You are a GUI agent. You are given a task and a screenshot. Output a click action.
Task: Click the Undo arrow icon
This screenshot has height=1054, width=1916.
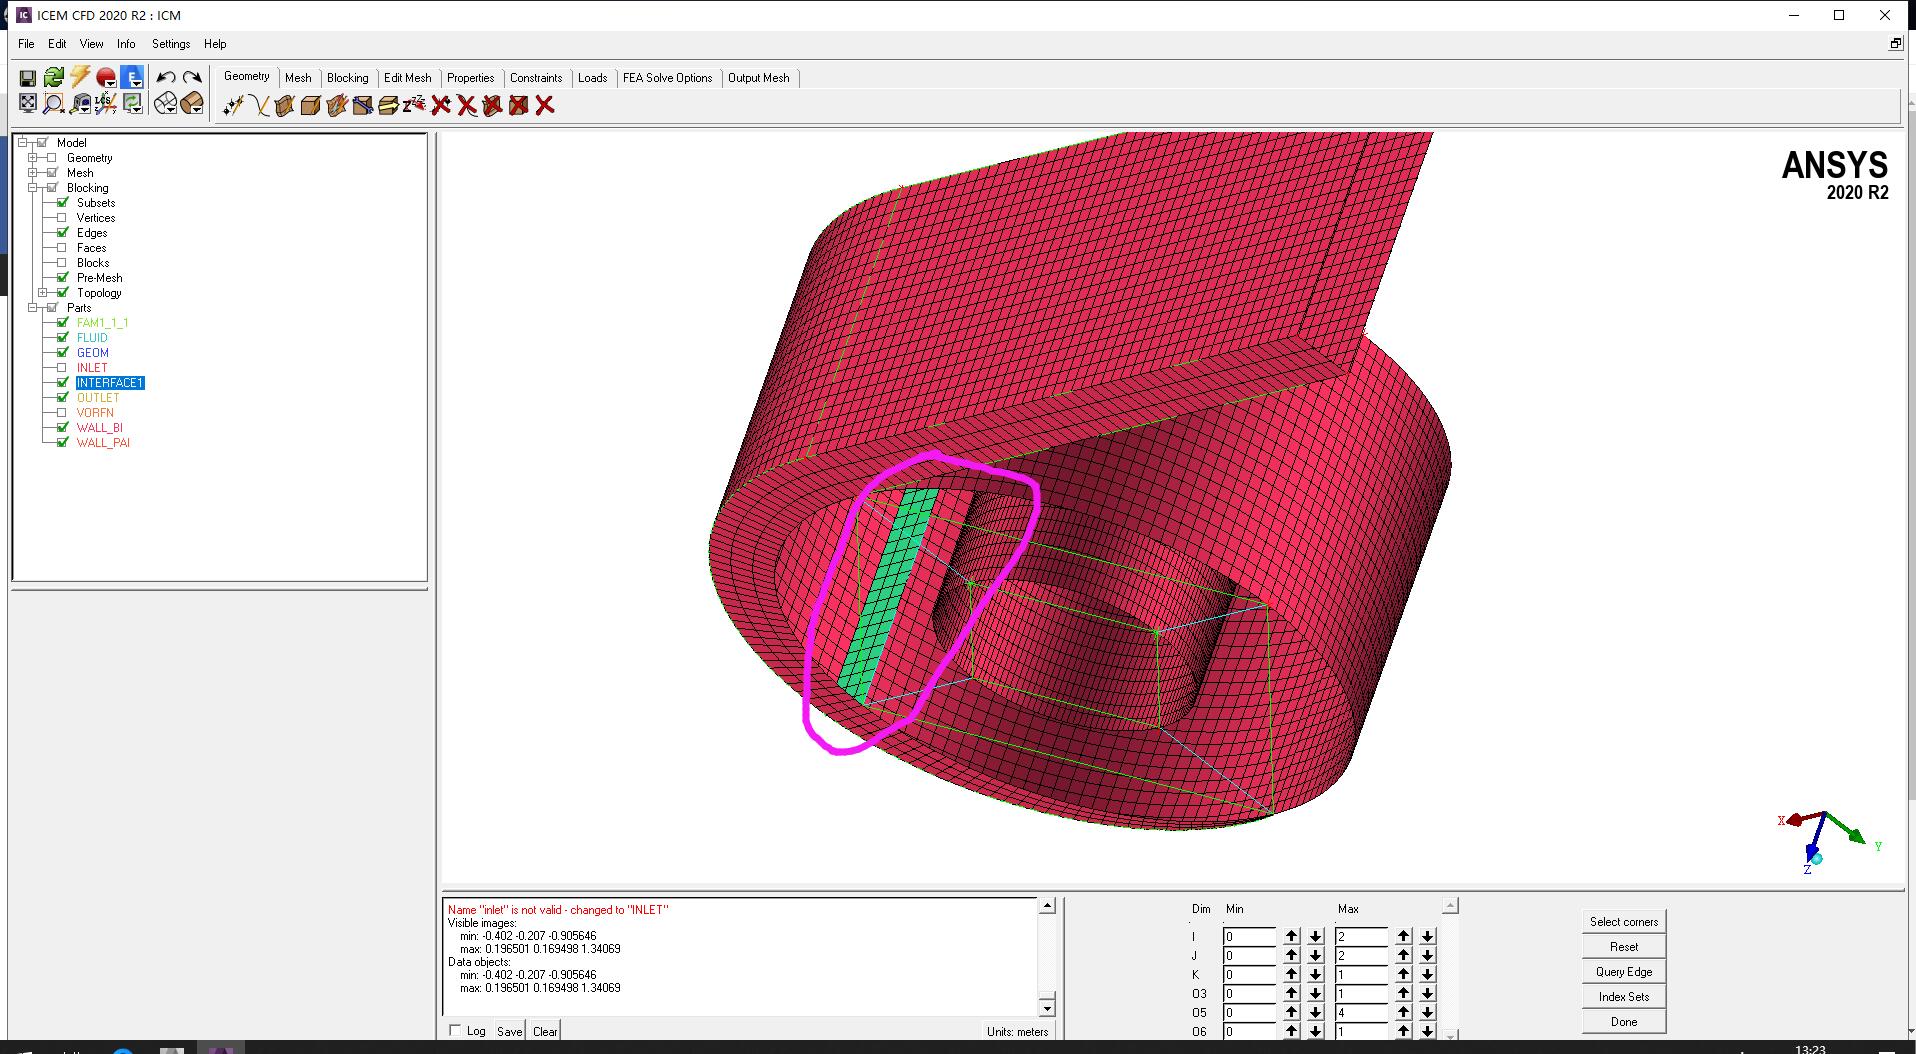coord(166,78)
